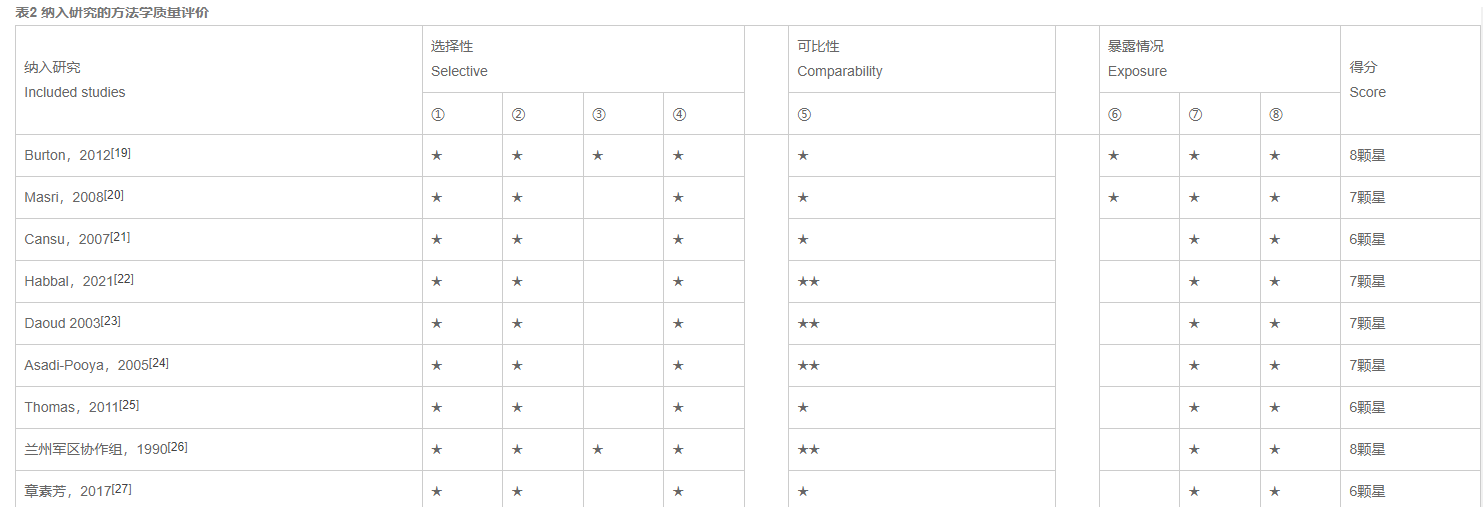Click citation 23 after Daoud 2003
1483x513 pixels.
111,321
